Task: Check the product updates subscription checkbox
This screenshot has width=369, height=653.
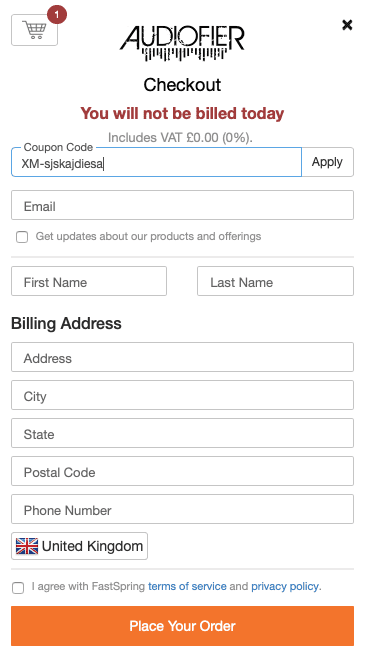Action: [x=22, y=237]
